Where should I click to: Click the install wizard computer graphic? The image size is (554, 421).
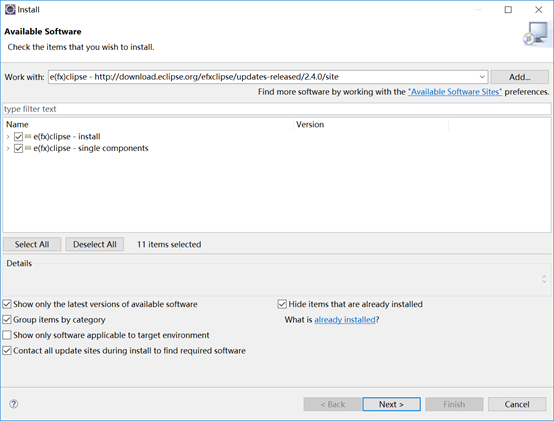536,34
